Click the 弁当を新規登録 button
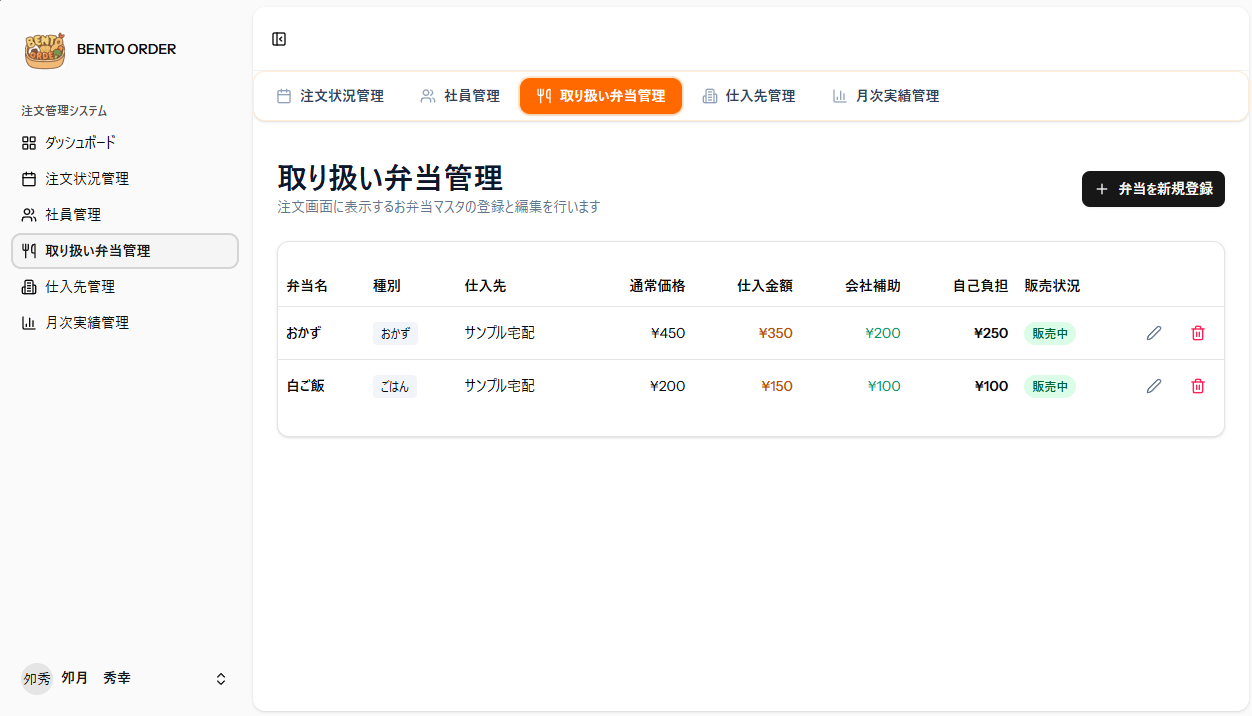1252x716 pixels. (1153, 189)
